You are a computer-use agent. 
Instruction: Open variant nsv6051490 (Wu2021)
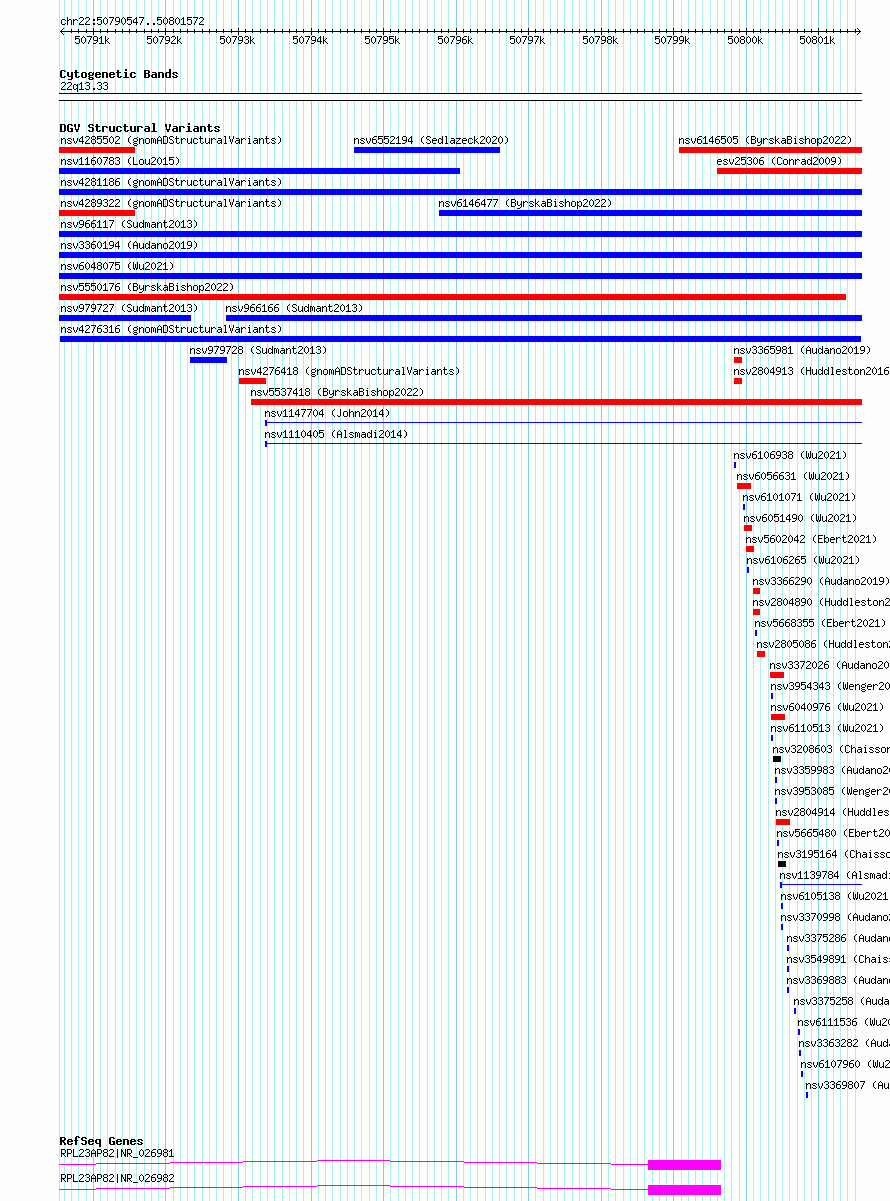pyautogui.click(x=801, y=518)
